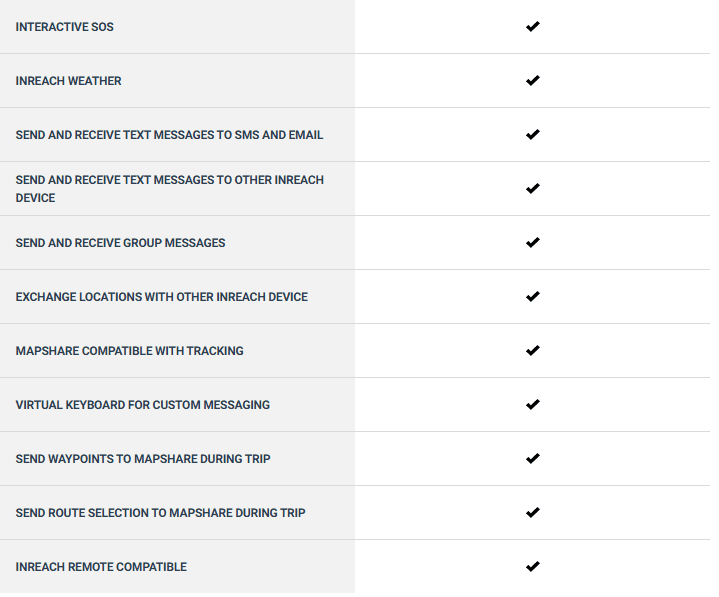
Task: Select the Send and Receive Group Messages label
Action: [x=120, y=243]
